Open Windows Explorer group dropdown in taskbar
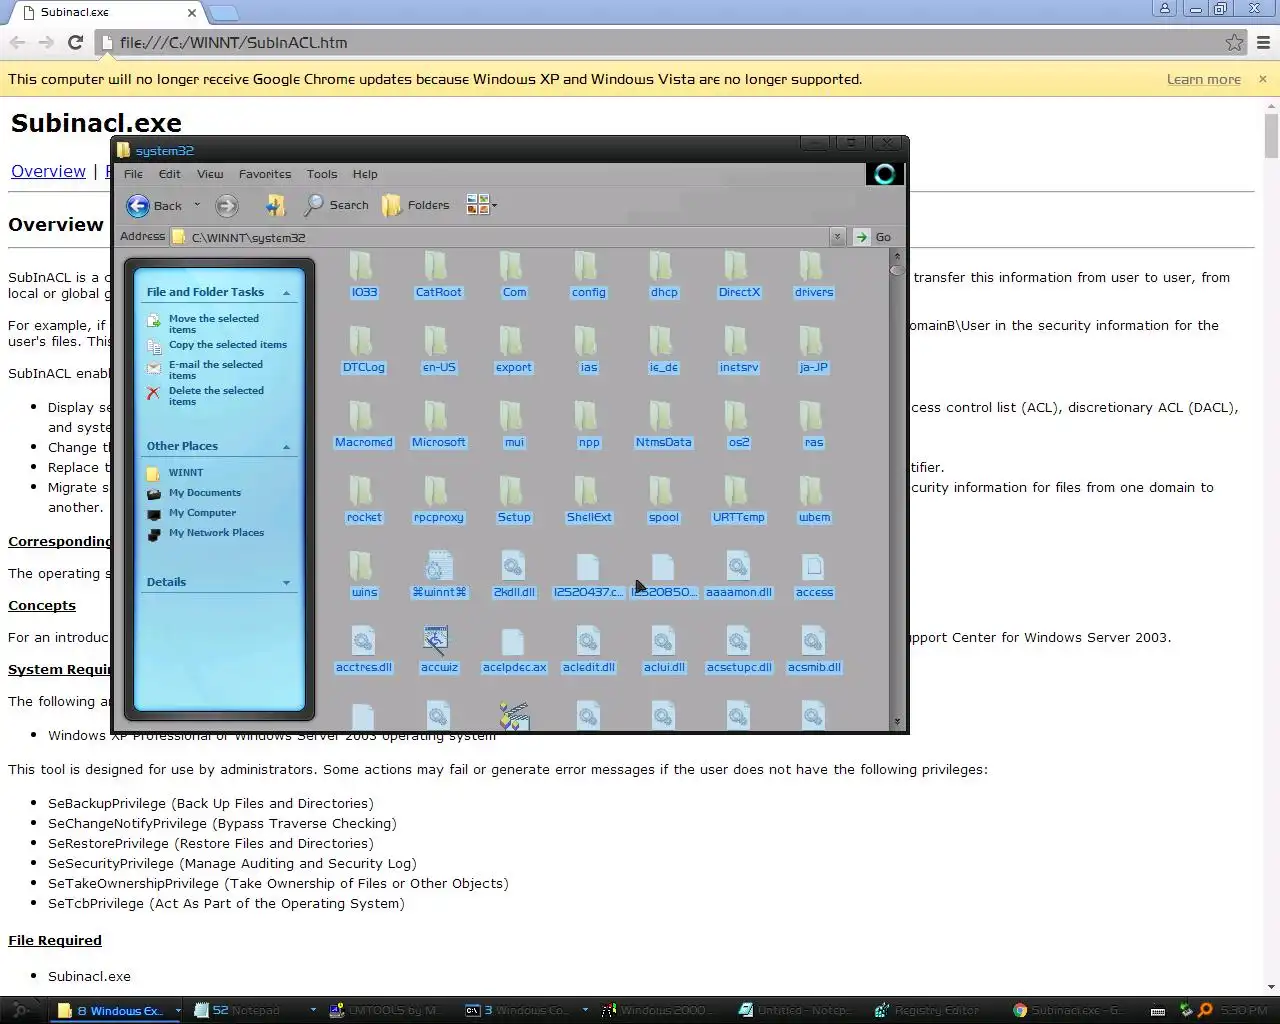 (178, 1010)
